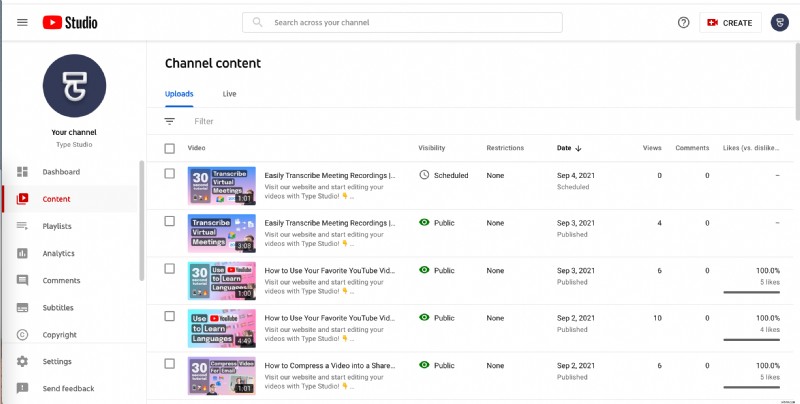Click Public eye icon on 1:00 languages row

click(424, 270)
